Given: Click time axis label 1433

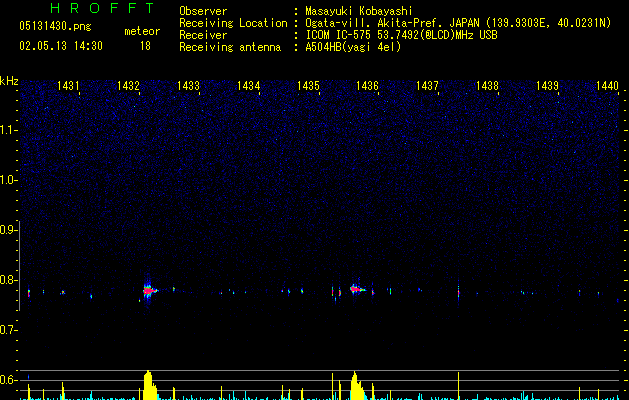Looking at the screenshot, I should (188, 86).
